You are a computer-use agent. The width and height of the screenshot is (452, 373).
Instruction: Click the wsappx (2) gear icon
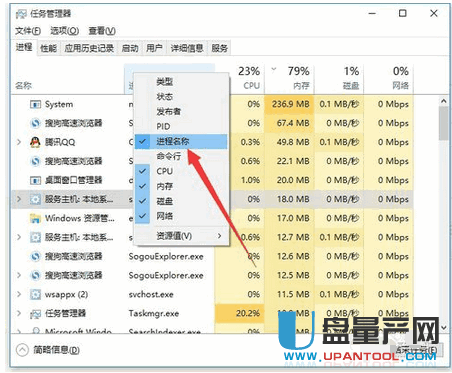35,294
